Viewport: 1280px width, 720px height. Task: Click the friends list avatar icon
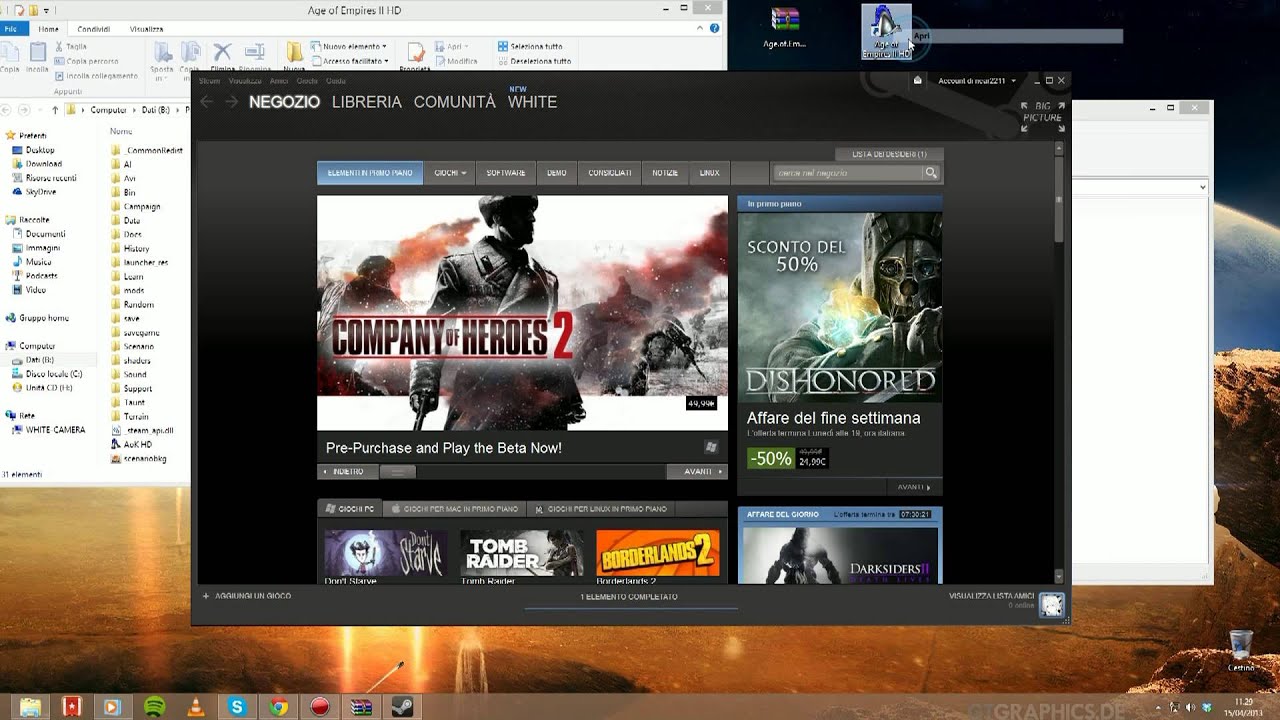(1052, 604)
